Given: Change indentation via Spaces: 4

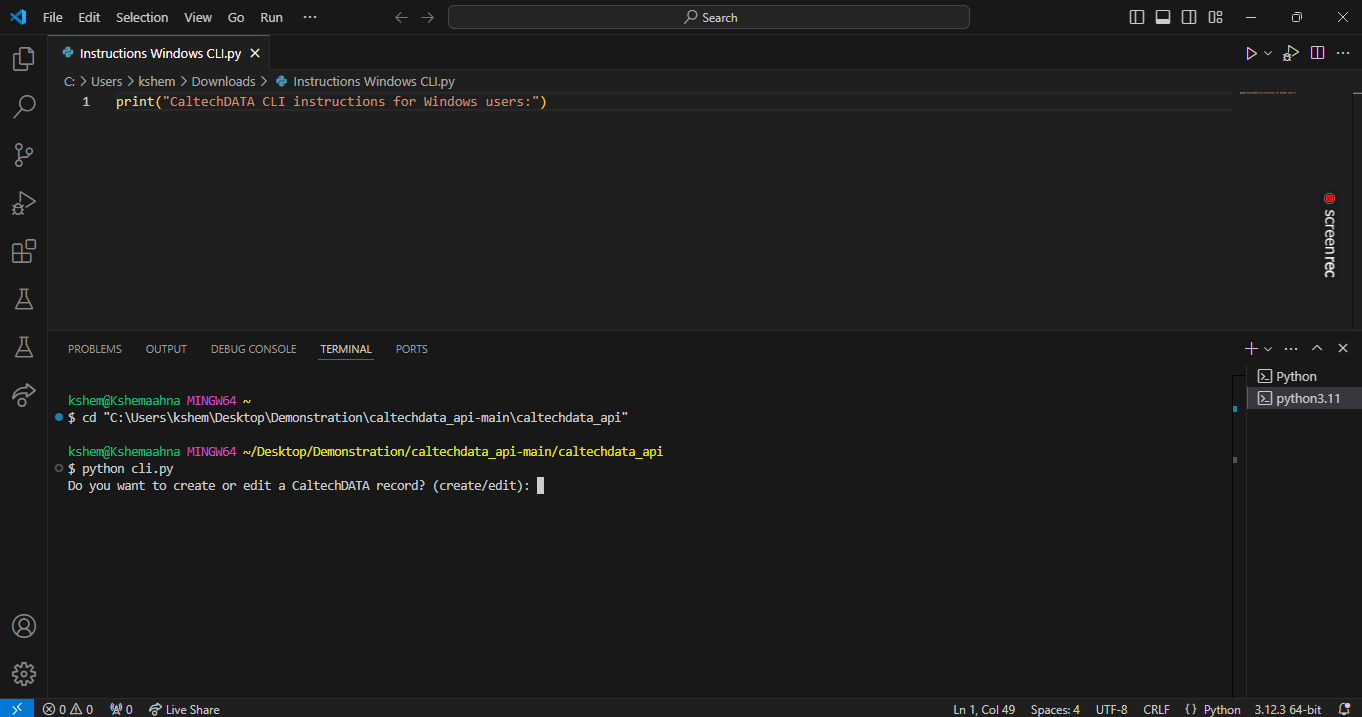Looking at the screenshot, I should pos(1055,709).
